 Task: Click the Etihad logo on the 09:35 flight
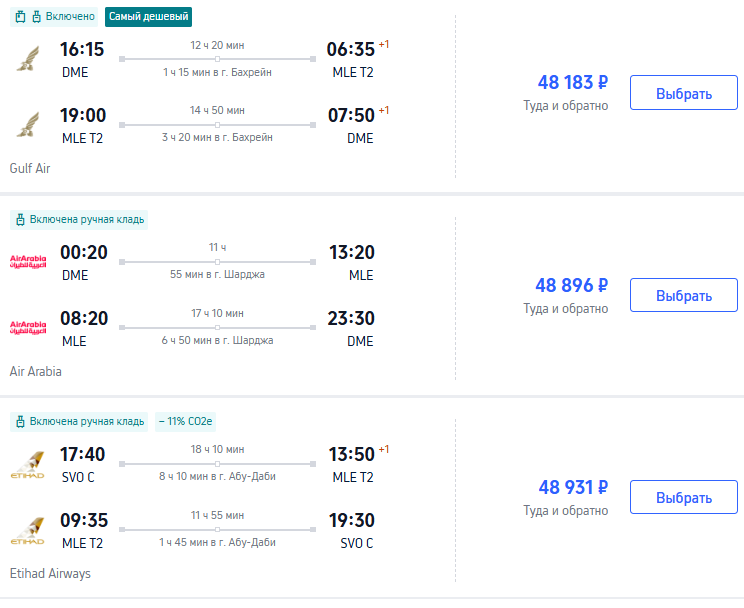click(27, 531)
